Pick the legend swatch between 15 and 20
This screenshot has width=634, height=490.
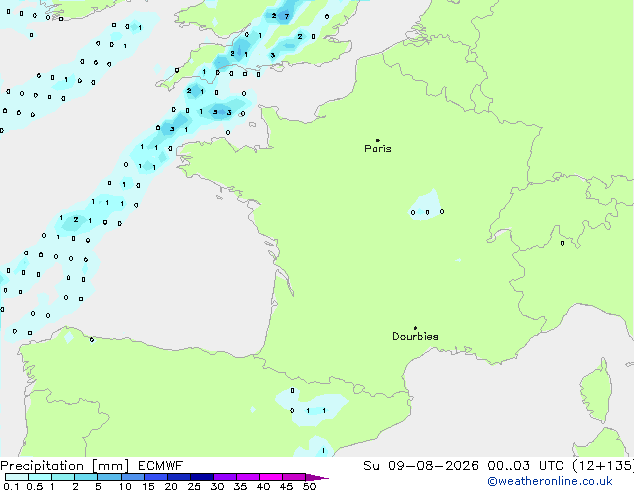tap(155, 477)
